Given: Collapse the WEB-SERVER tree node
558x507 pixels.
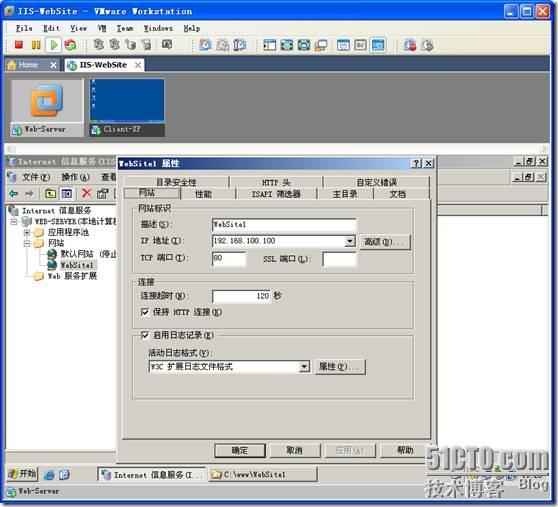Looking at the screenshot, I should [x=14, y=222].
